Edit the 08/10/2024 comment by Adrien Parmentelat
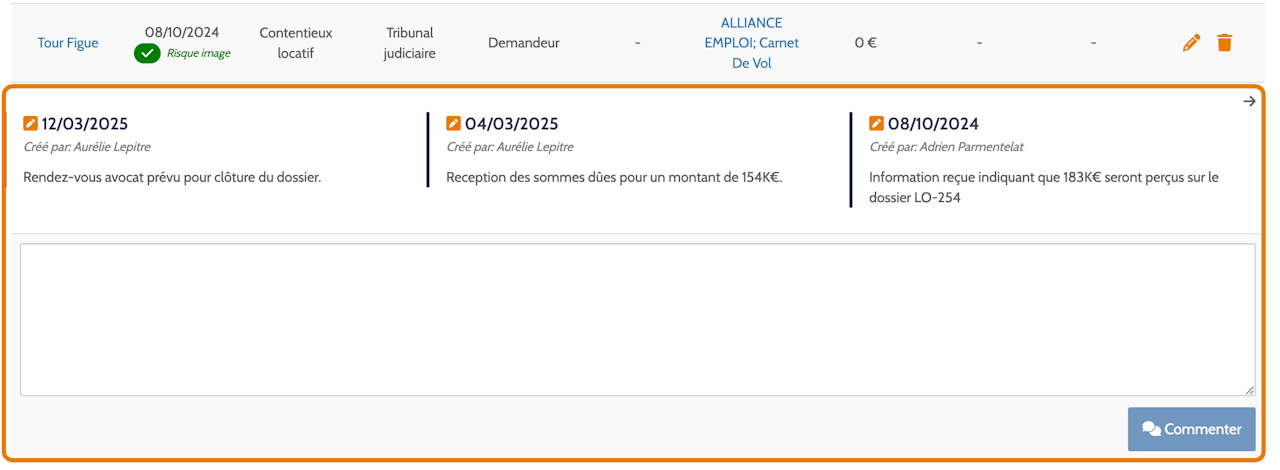Viewport: 1280px width, 470px height. point(877,124)
